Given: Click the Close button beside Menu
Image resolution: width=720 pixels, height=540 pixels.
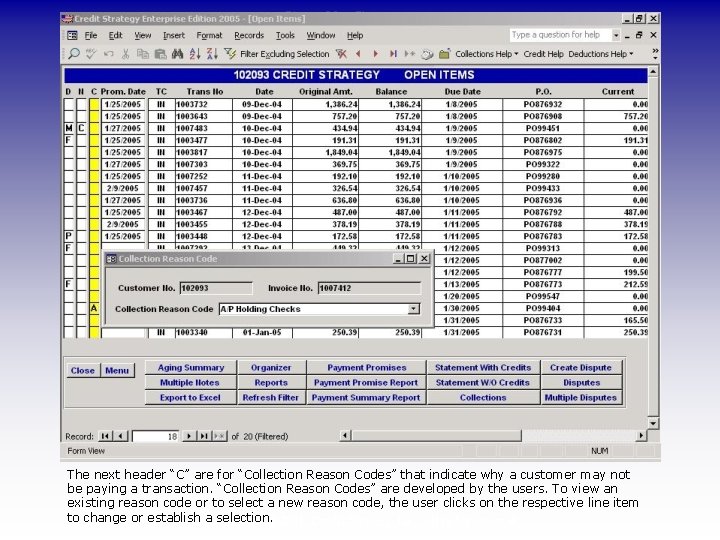Looking at the screenshot, I should 83,371.
